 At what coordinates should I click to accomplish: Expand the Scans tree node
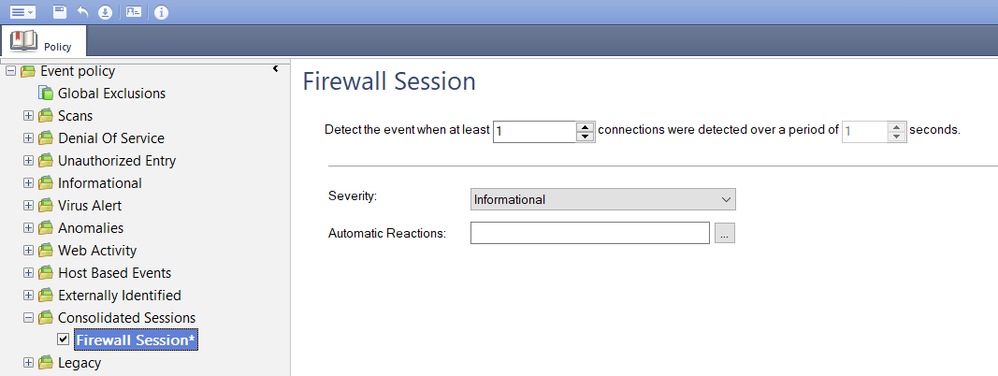[28, 116]
